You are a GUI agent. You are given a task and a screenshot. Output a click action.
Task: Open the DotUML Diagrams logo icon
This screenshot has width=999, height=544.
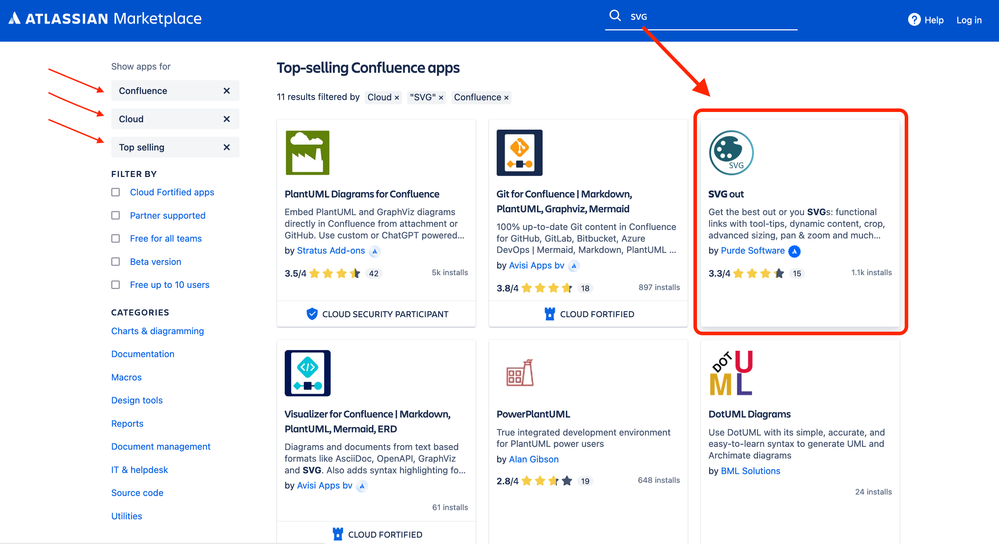tap(731, 373)
